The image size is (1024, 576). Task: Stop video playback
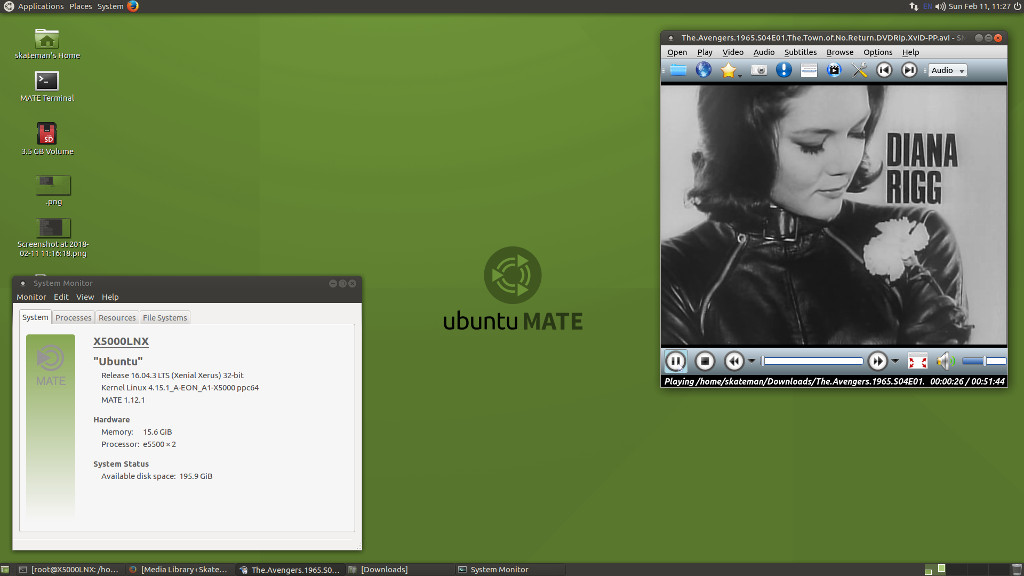705,361
